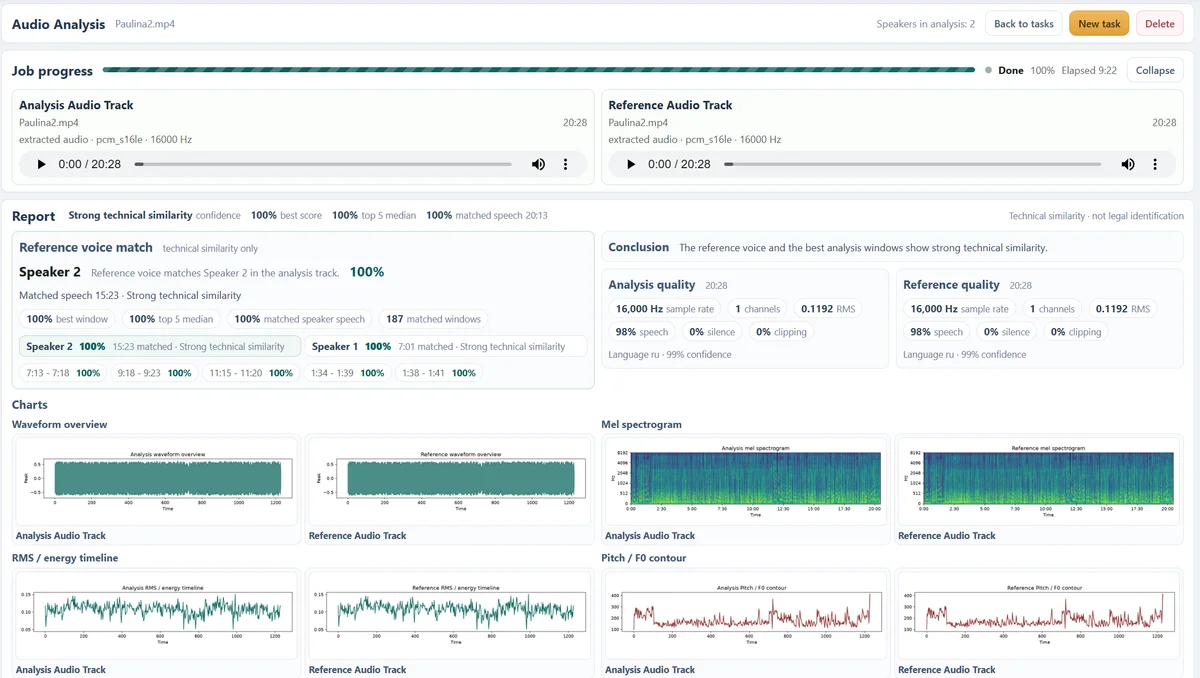The image size is (1200, 678).
Task: Start a New task
Action: (1099, 24)
